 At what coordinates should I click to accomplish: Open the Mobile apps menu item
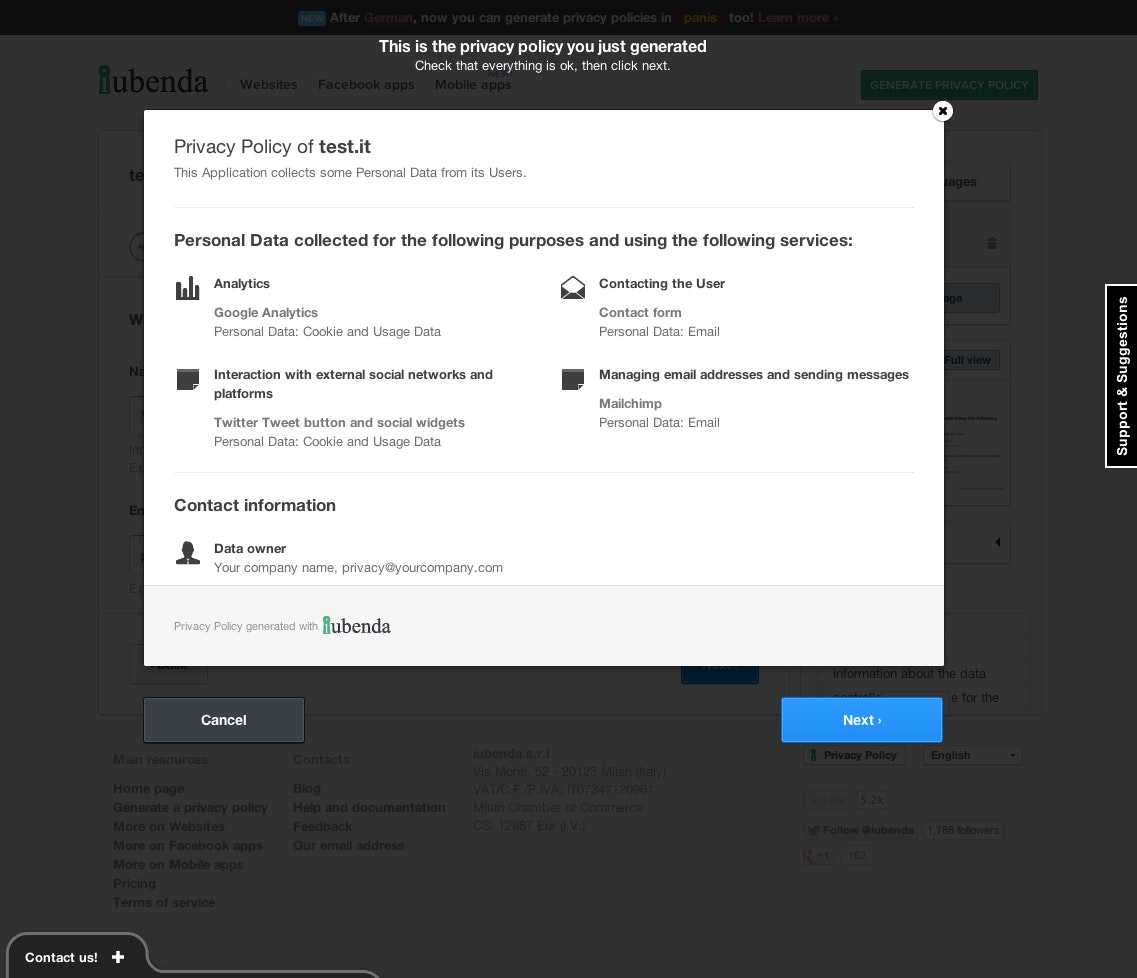click(473, 85)
